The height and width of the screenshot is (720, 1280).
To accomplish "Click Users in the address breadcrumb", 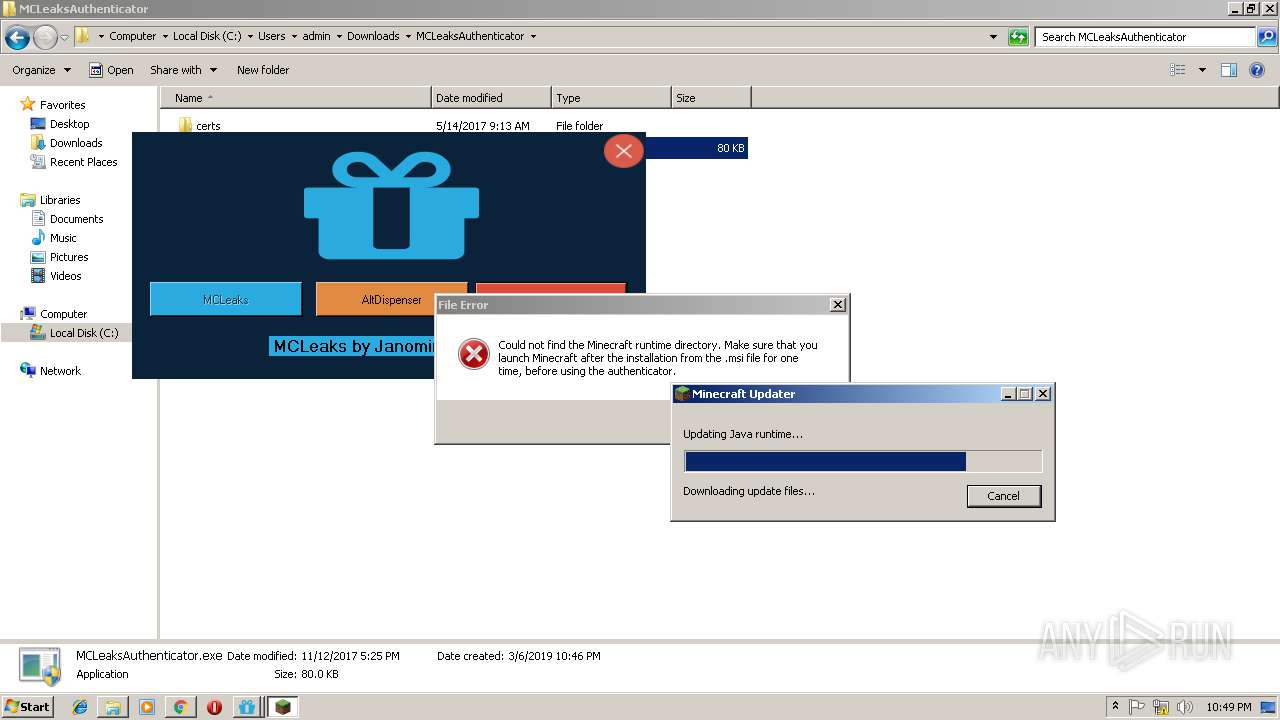I will [272, 36].
